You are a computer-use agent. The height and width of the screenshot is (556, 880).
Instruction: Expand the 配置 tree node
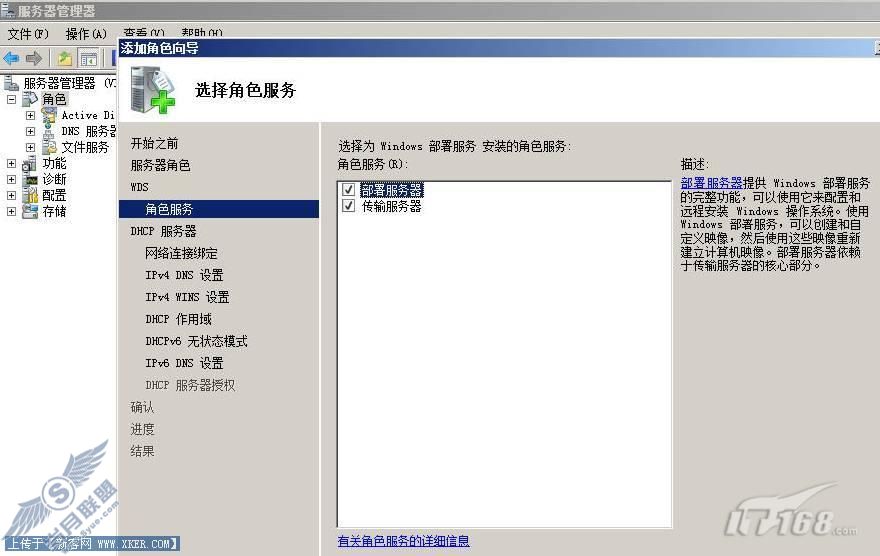pos(11,195)
